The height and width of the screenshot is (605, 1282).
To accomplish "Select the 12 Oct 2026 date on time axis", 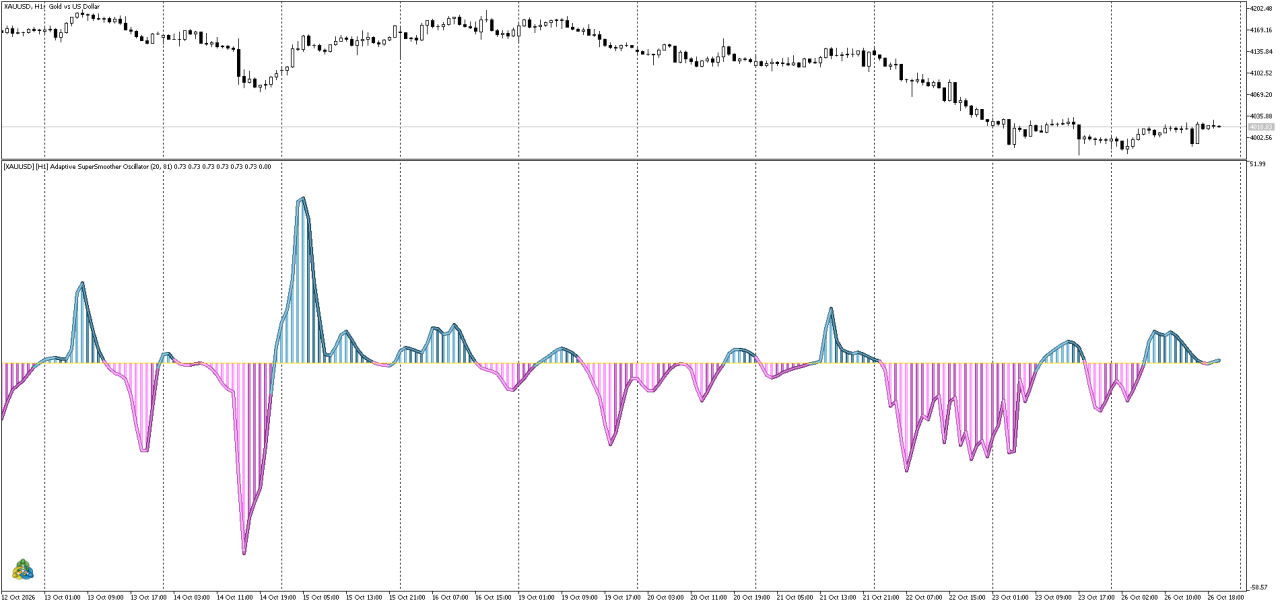I will (19, 598).
